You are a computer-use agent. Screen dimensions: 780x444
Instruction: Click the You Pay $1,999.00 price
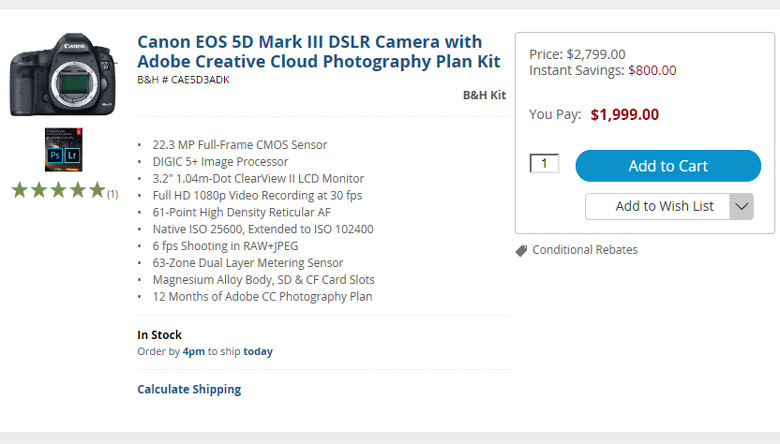(624, 114)
